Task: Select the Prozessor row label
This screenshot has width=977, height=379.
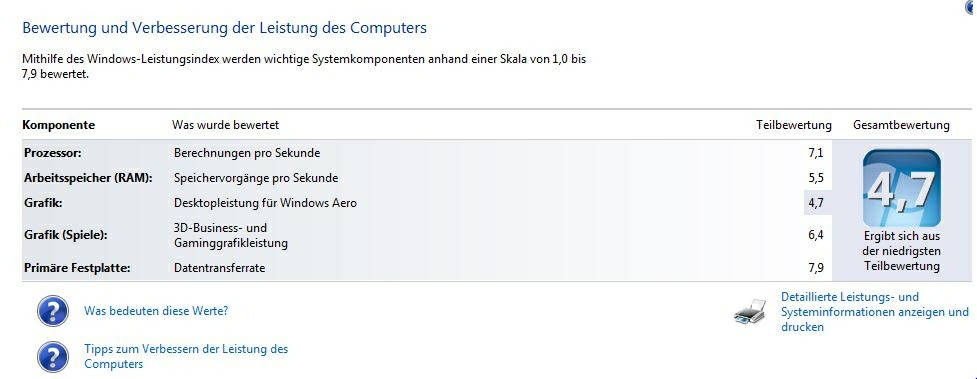Action: coord(53,153)
